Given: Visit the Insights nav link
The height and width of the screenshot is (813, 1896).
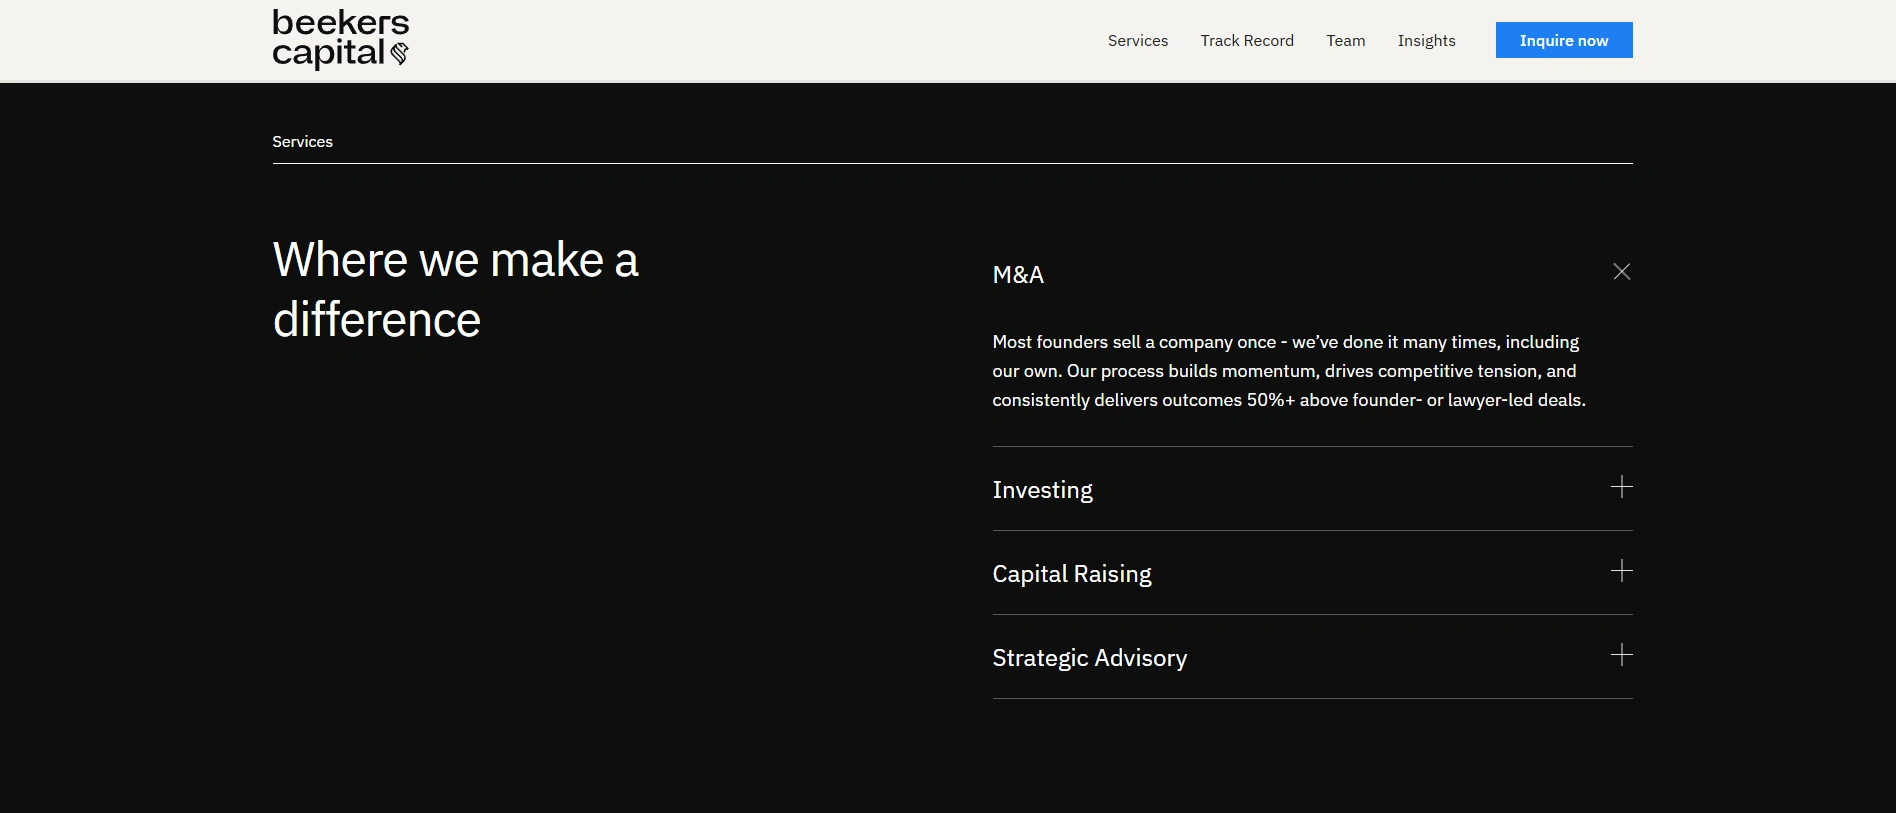Looking at the screenshot, I should (x=1426, y=41).
